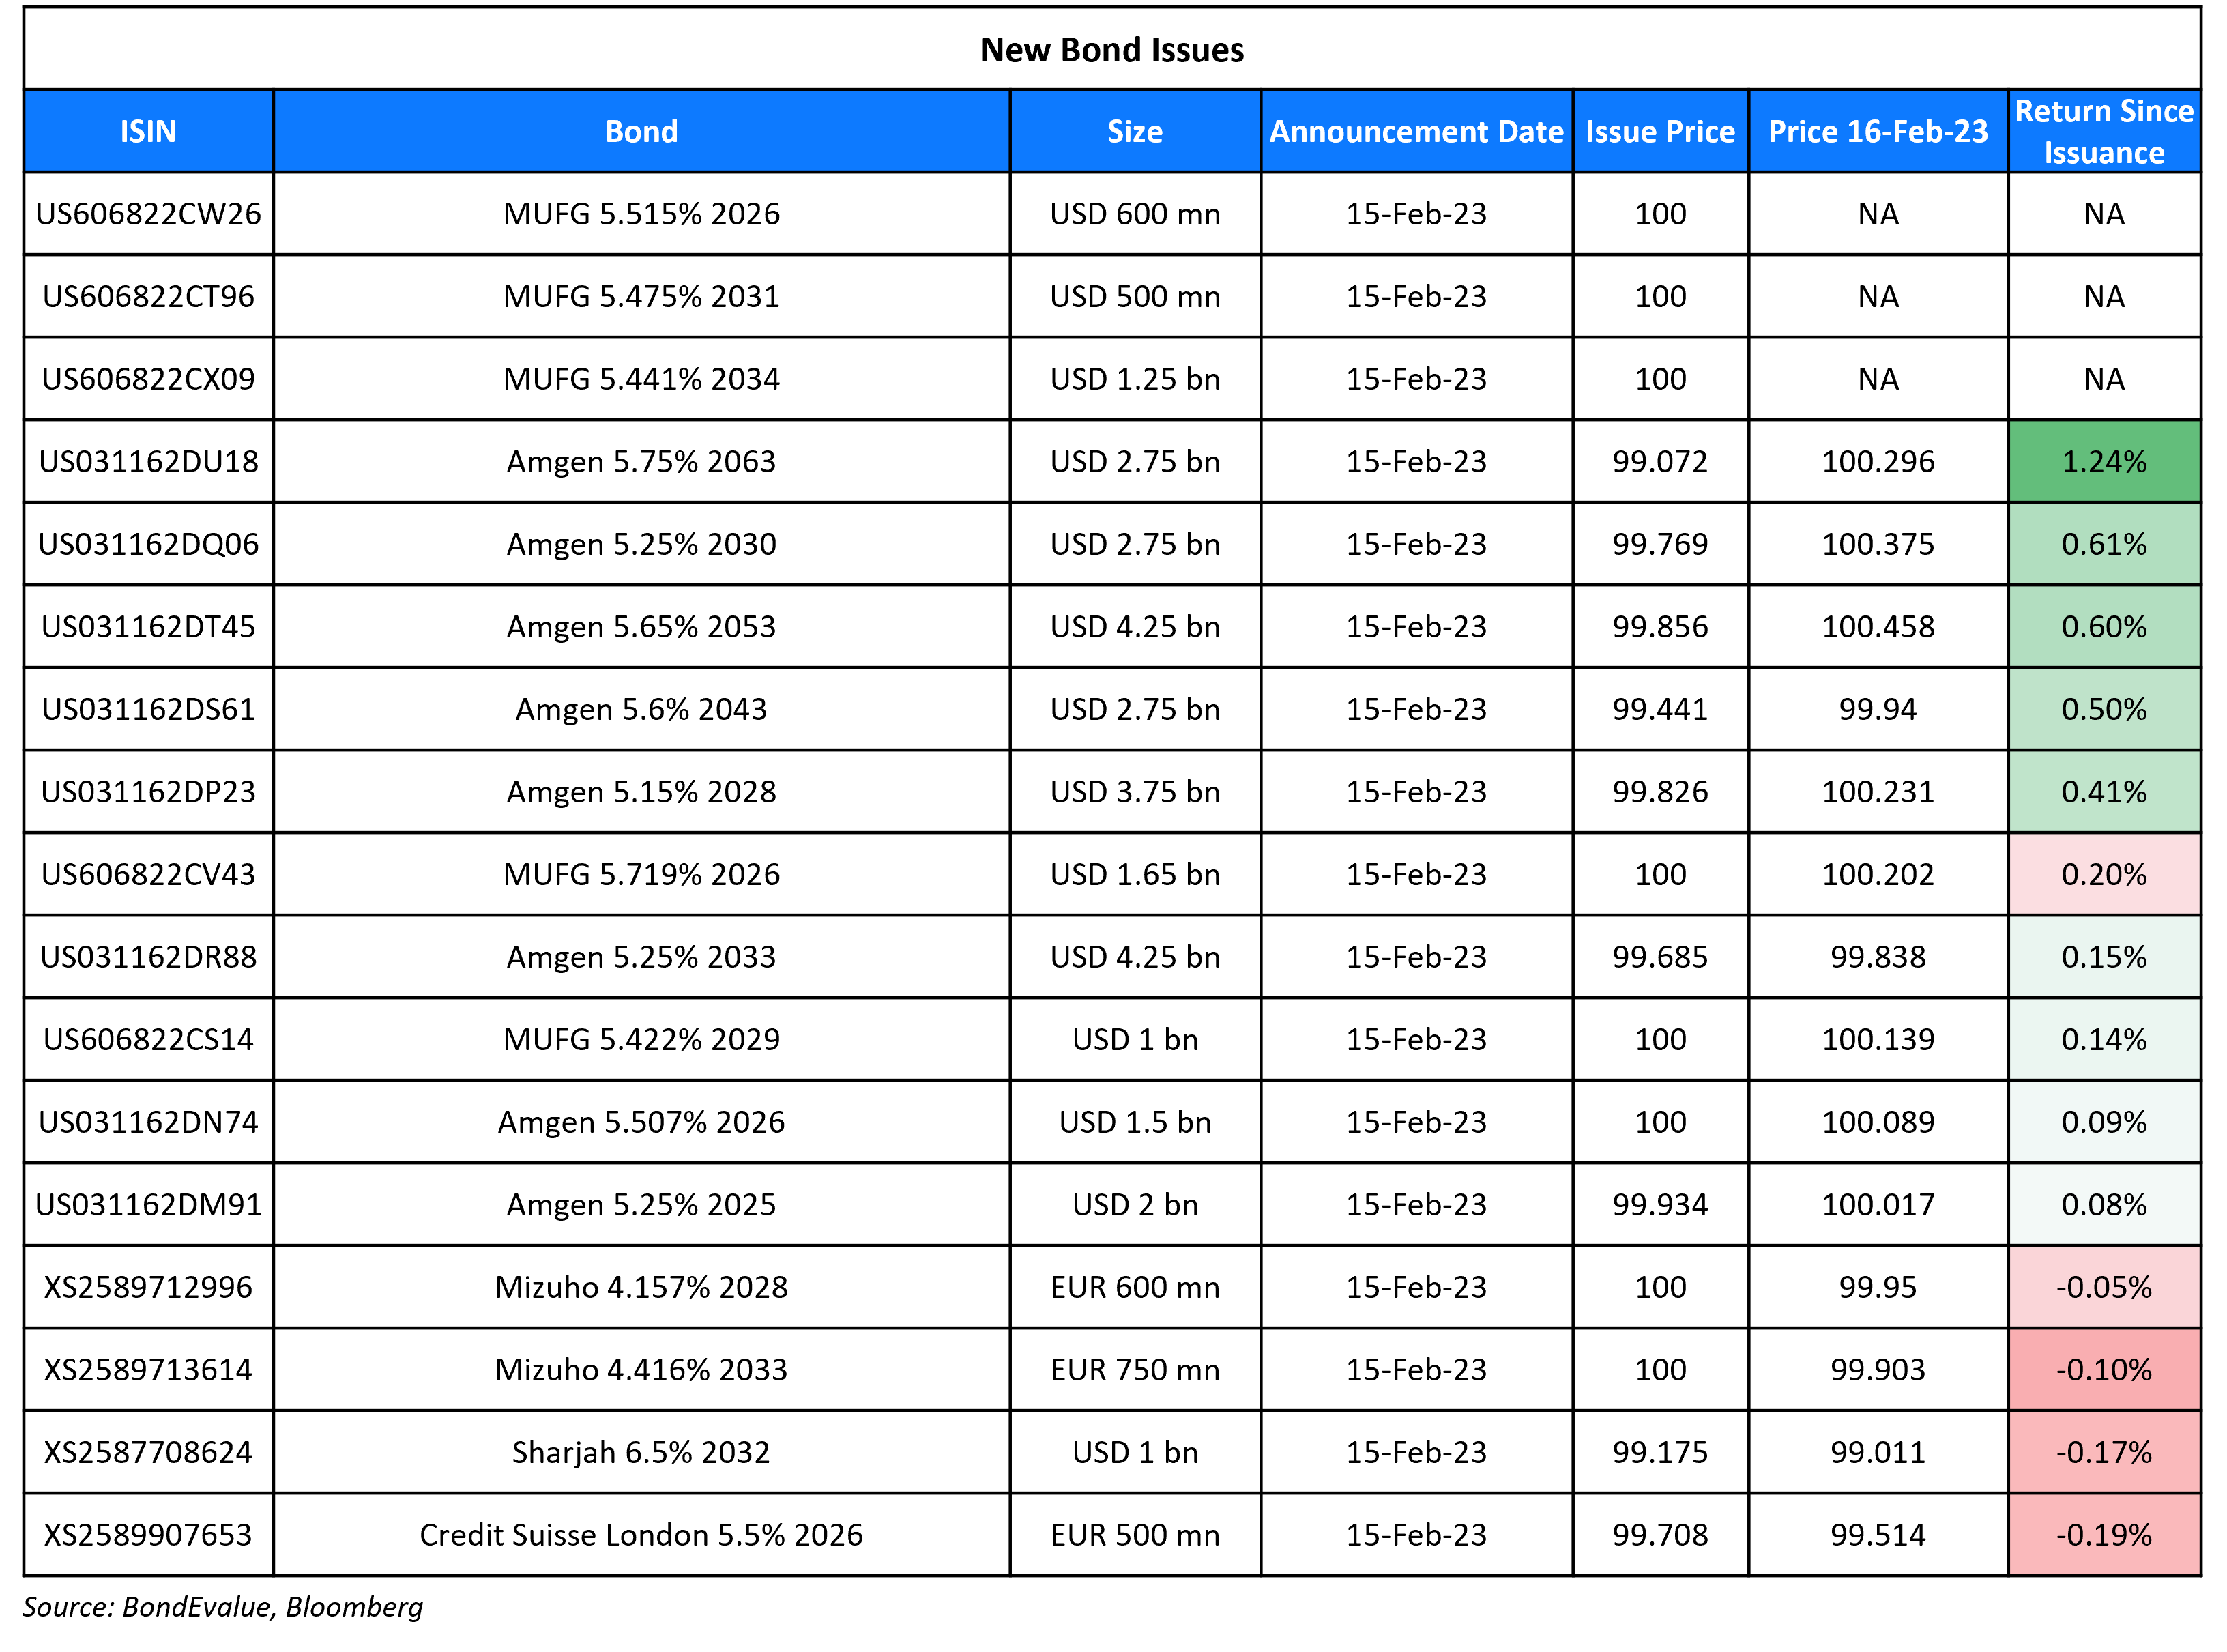Click the Announcement Date header
The height and width of the screenshot is (1652, 2227).
(1416, 131)
